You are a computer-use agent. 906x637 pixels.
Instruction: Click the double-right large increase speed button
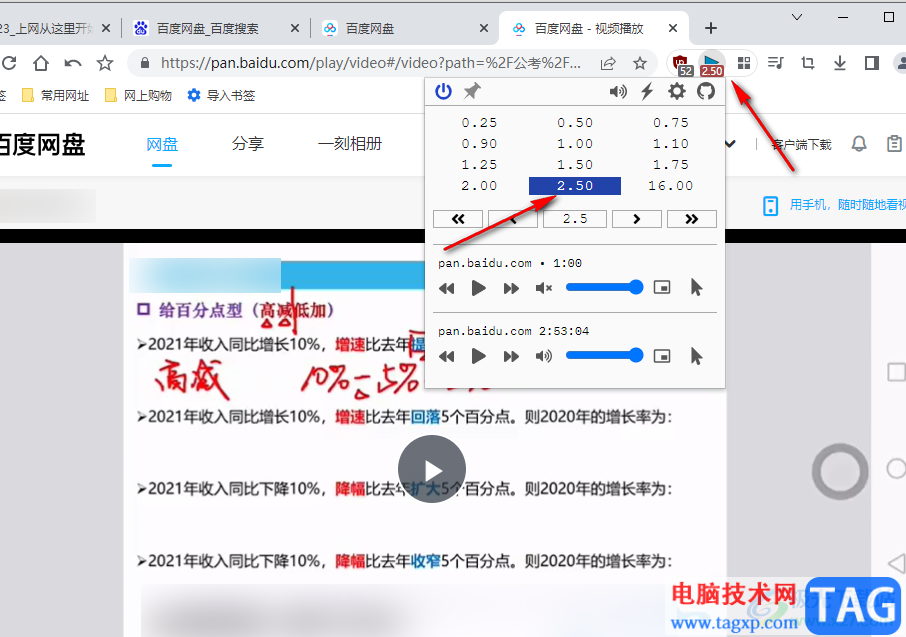pos(692,219)
